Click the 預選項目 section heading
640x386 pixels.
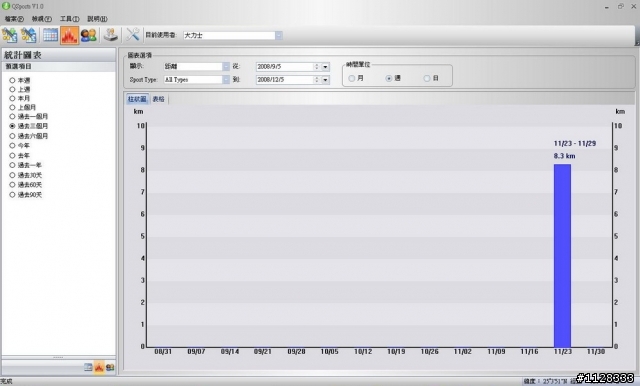(x=18, y=66)
